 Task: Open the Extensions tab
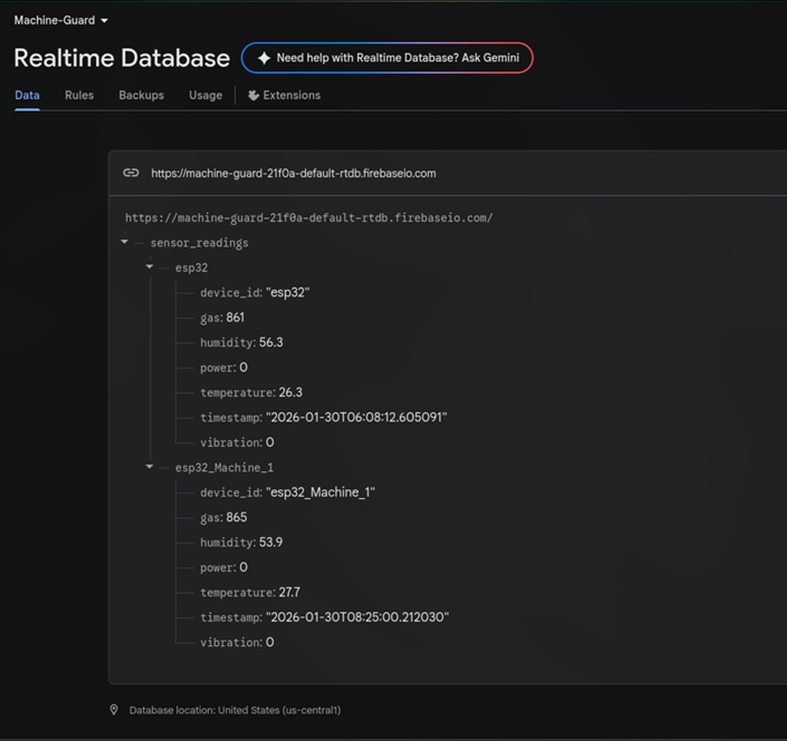[x=284, y=95]
